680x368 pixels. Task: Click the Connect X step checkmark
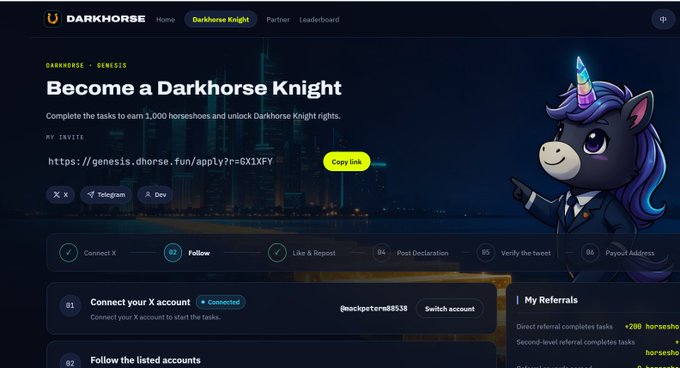pos(69,253)
